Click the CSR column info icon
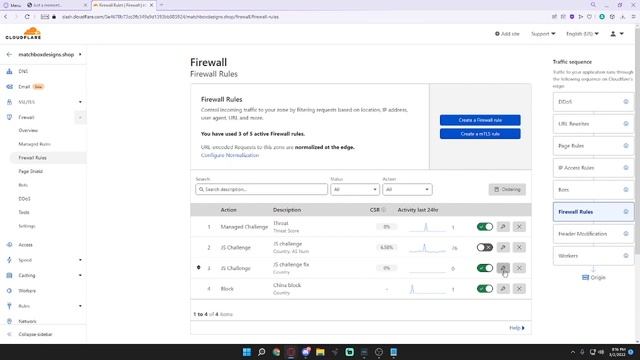 point(384,210)
